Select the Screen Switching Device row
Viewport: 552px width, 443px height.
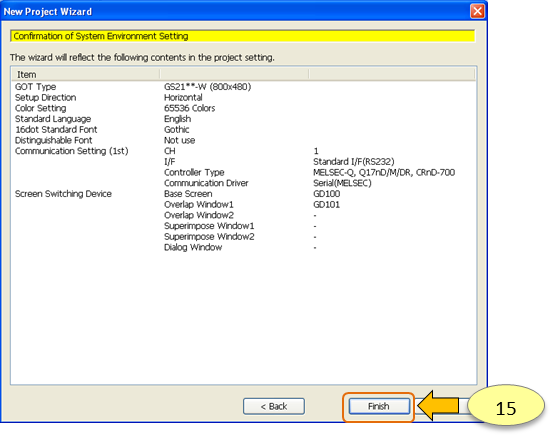[x=244, y=194]
